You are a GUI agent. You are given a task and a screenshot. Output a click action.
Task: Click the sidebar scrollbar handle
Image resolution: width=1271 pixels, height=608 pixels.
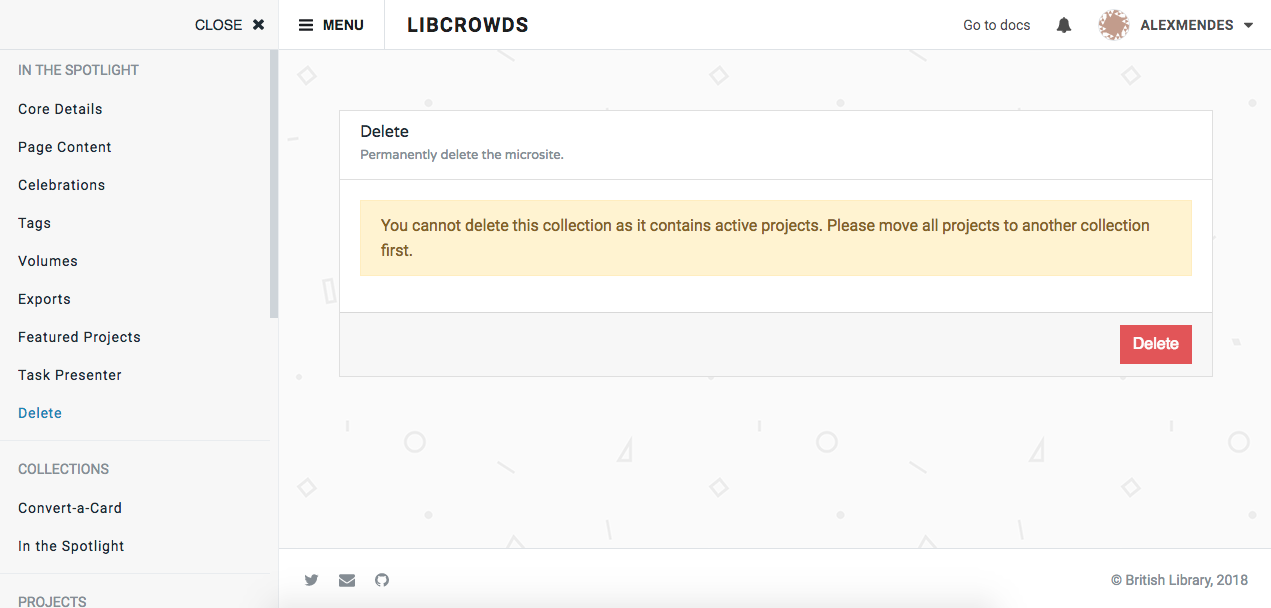[x=272, y=180]
